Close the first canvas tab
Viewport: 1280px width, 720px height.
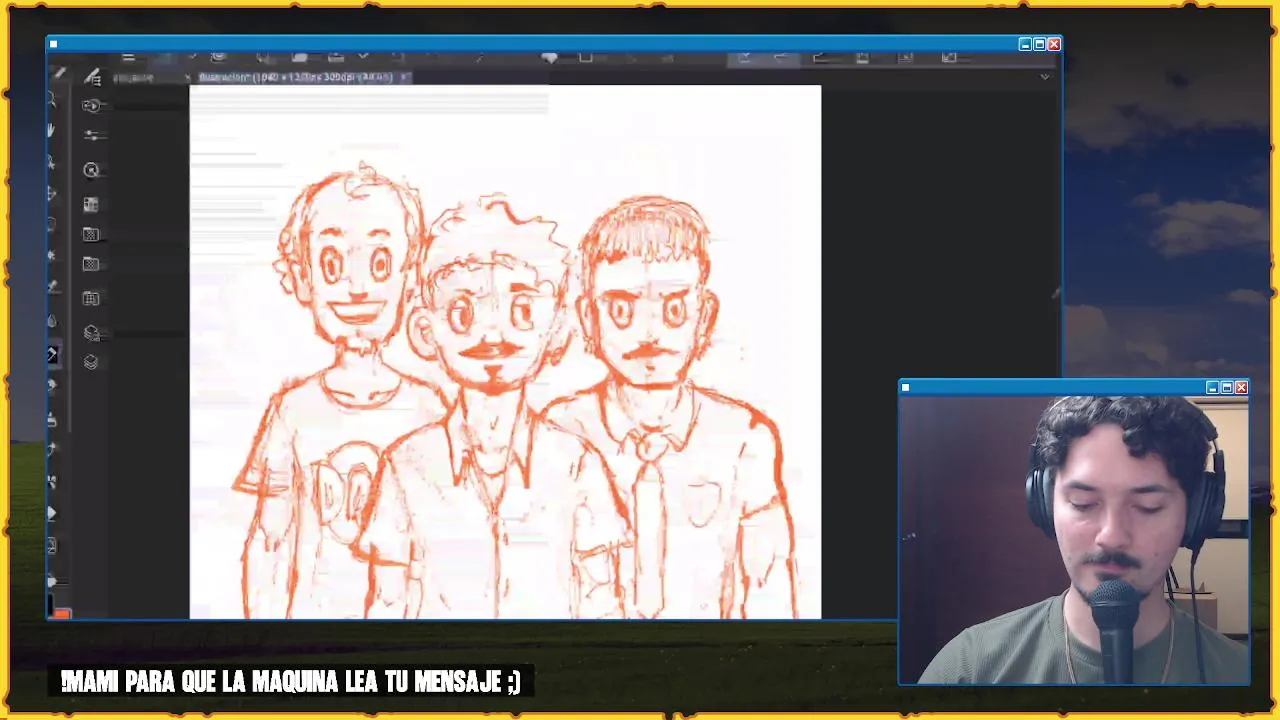(187, 77)
